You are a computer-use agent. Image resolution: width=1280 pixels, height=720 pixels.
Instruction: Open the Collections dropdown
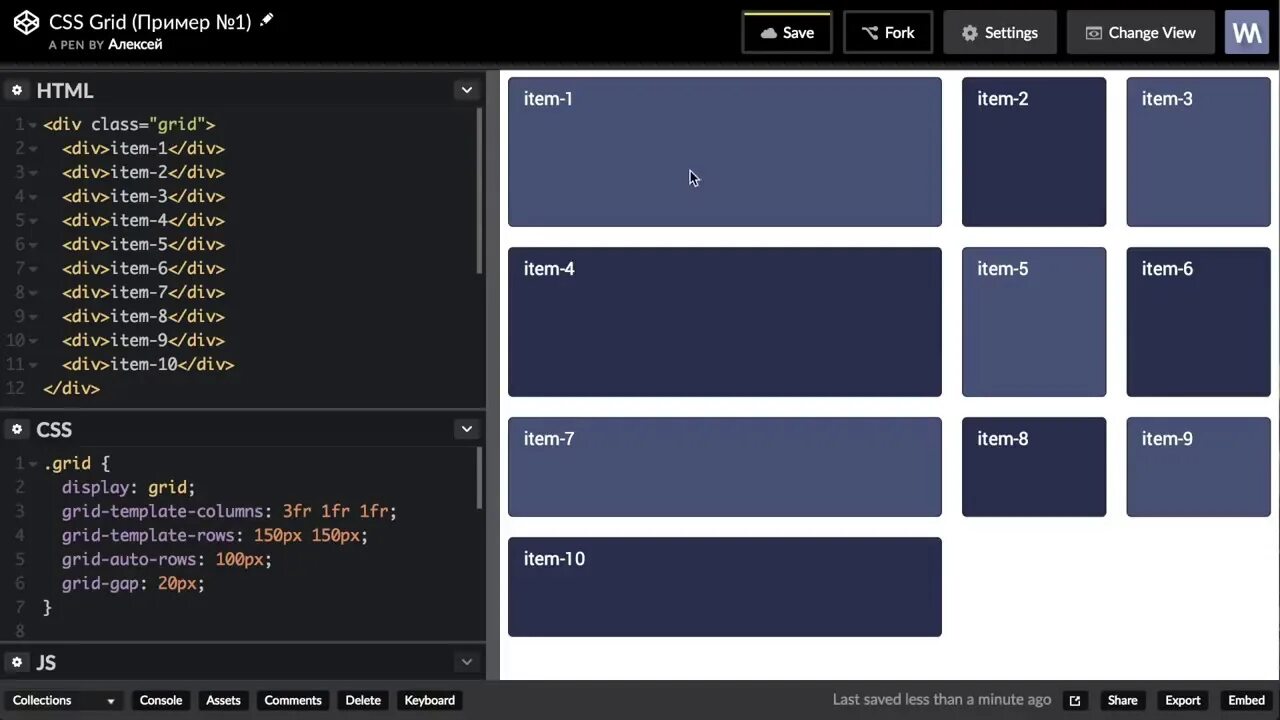tap(63, 700)
